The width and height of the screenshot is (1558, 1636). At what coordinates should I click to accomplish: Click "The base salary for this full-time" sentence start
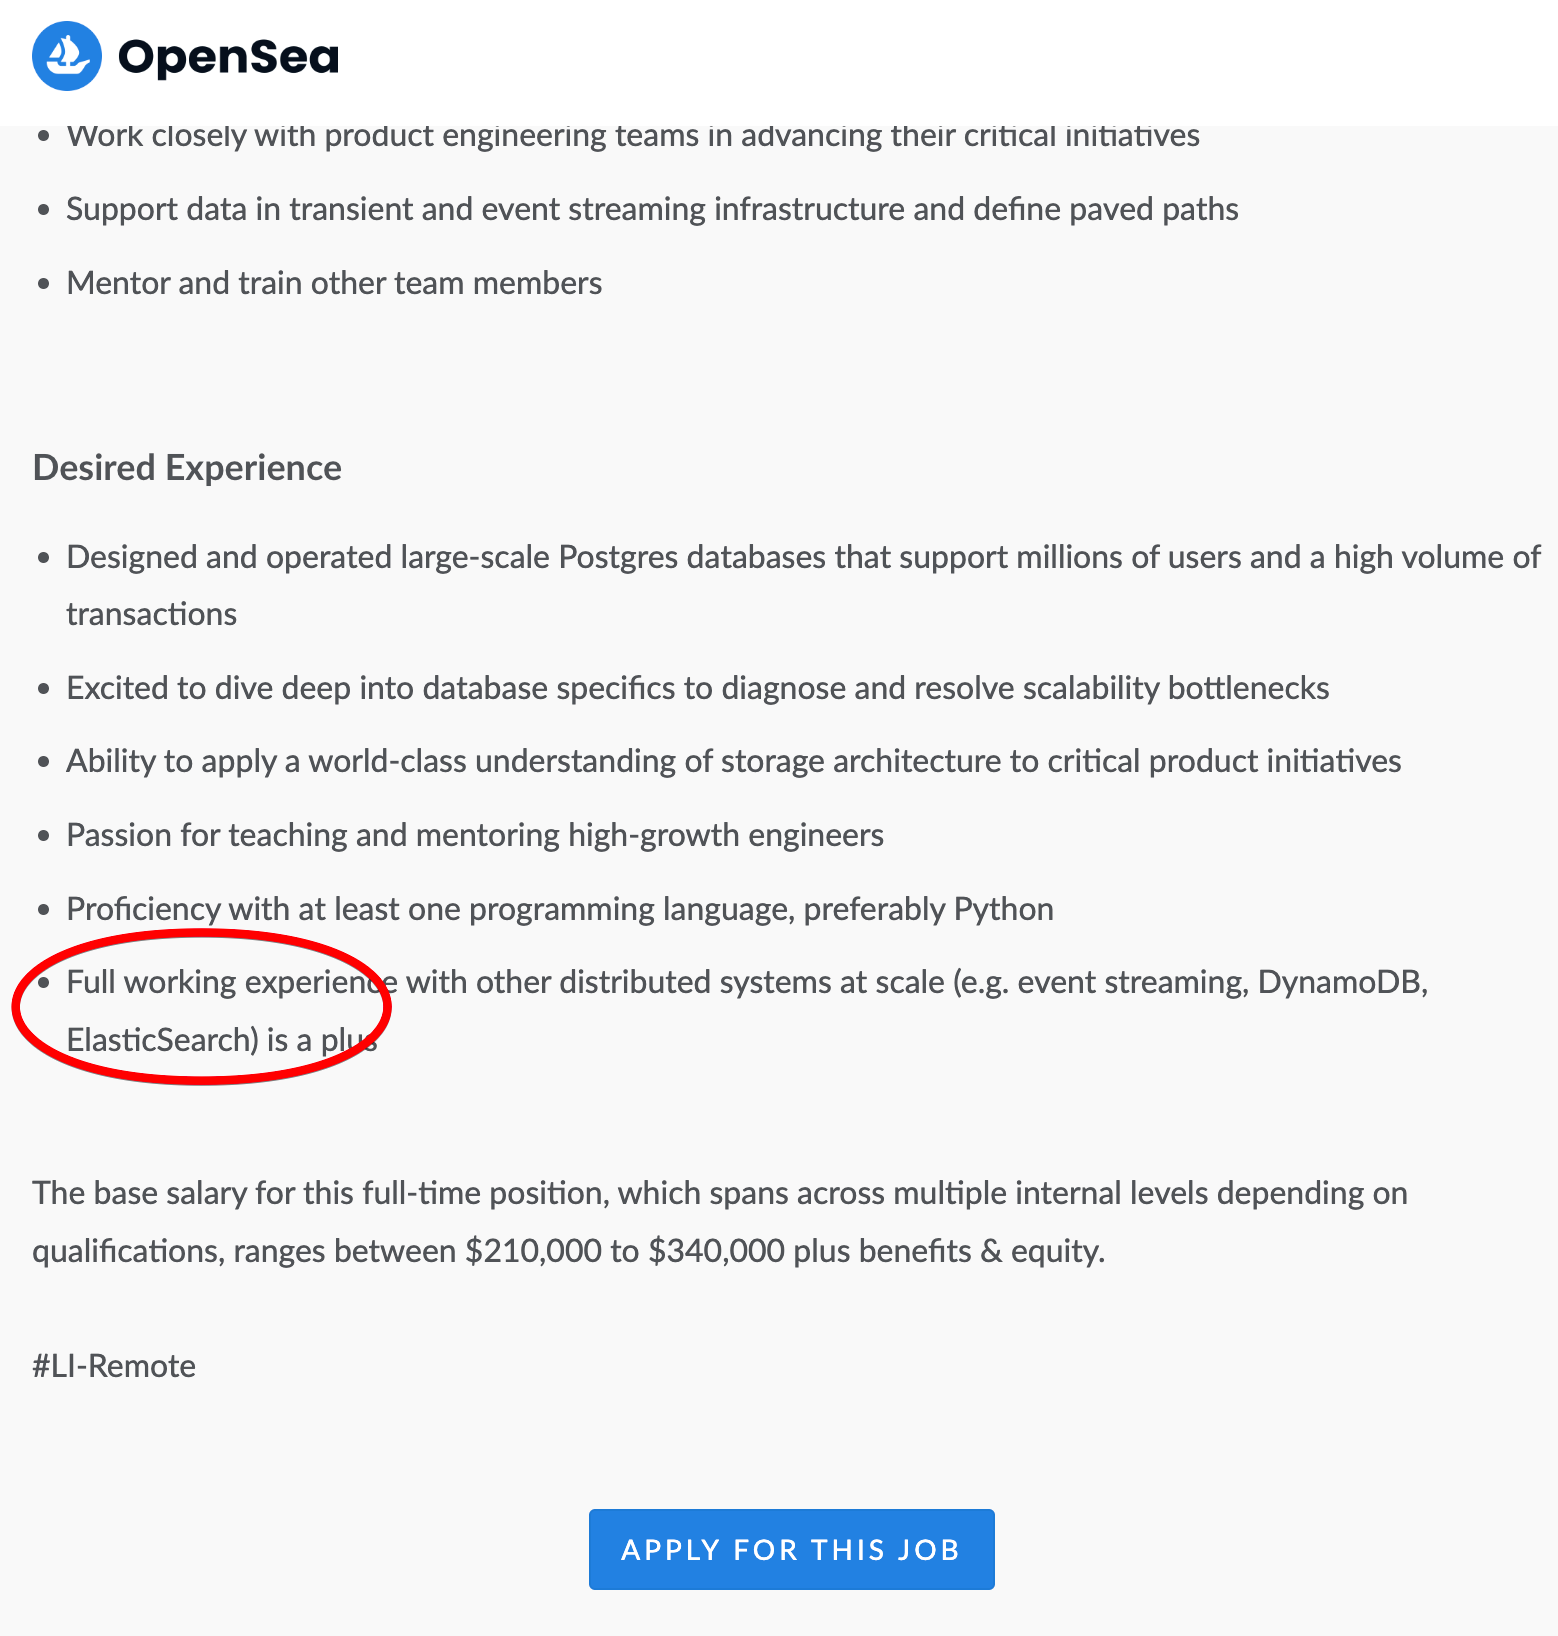(x=250, y=1193)
